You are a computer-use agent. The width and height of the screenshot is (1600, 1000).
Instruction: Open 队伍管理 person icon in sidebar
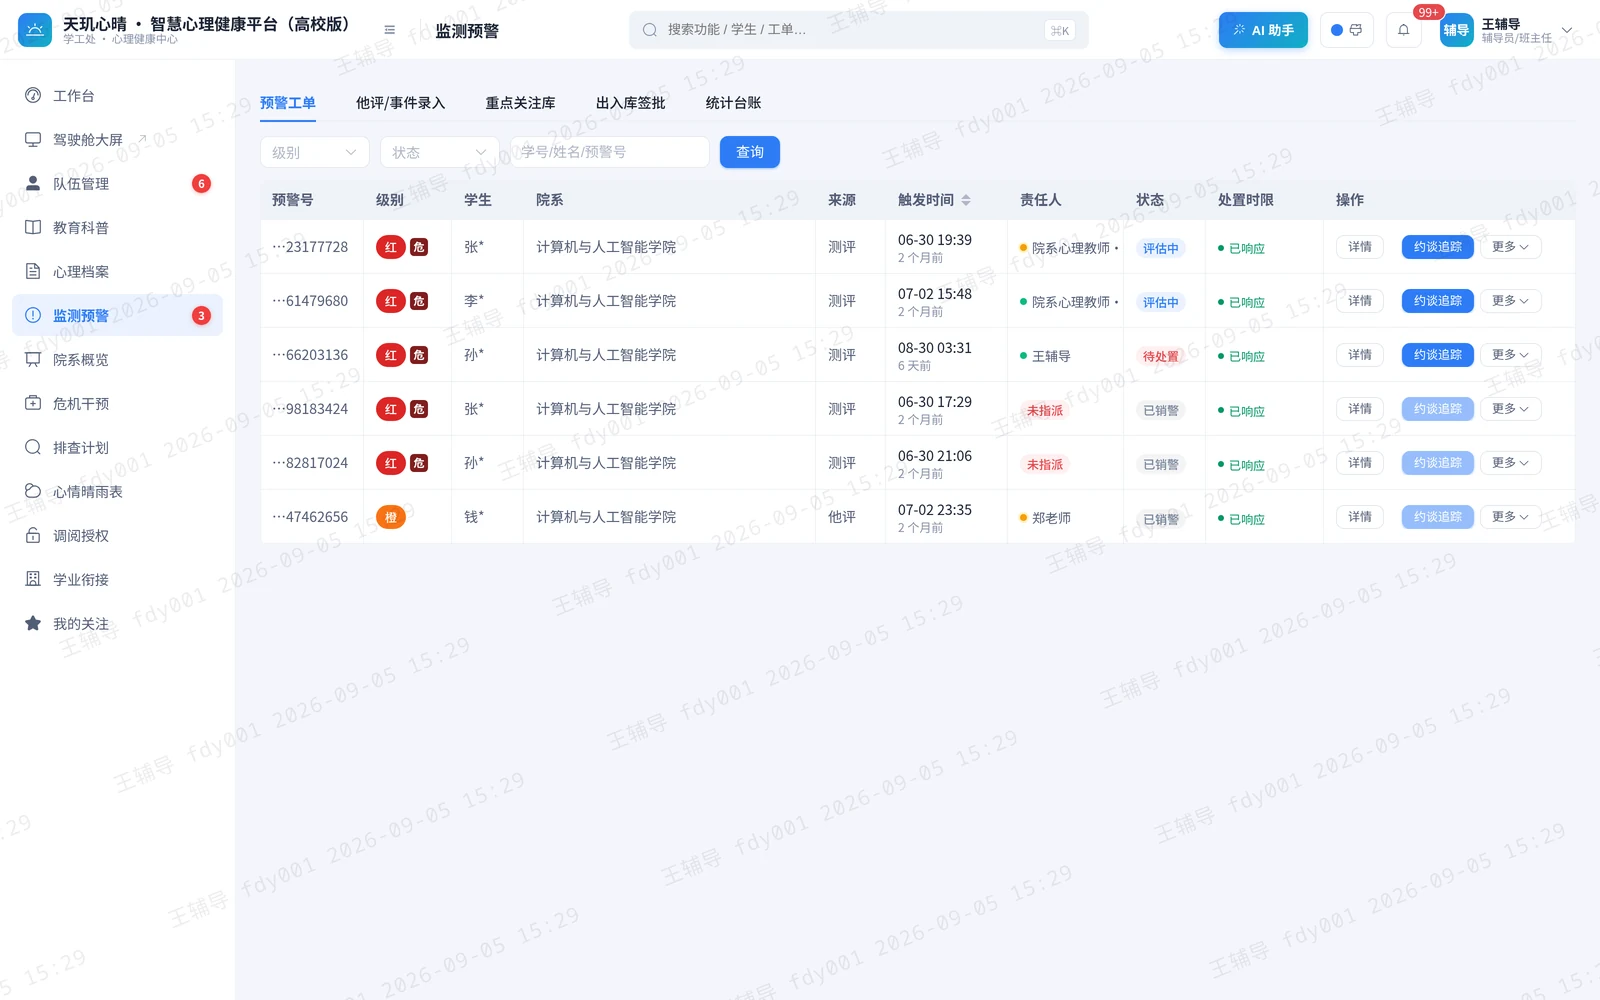point(33,184)
